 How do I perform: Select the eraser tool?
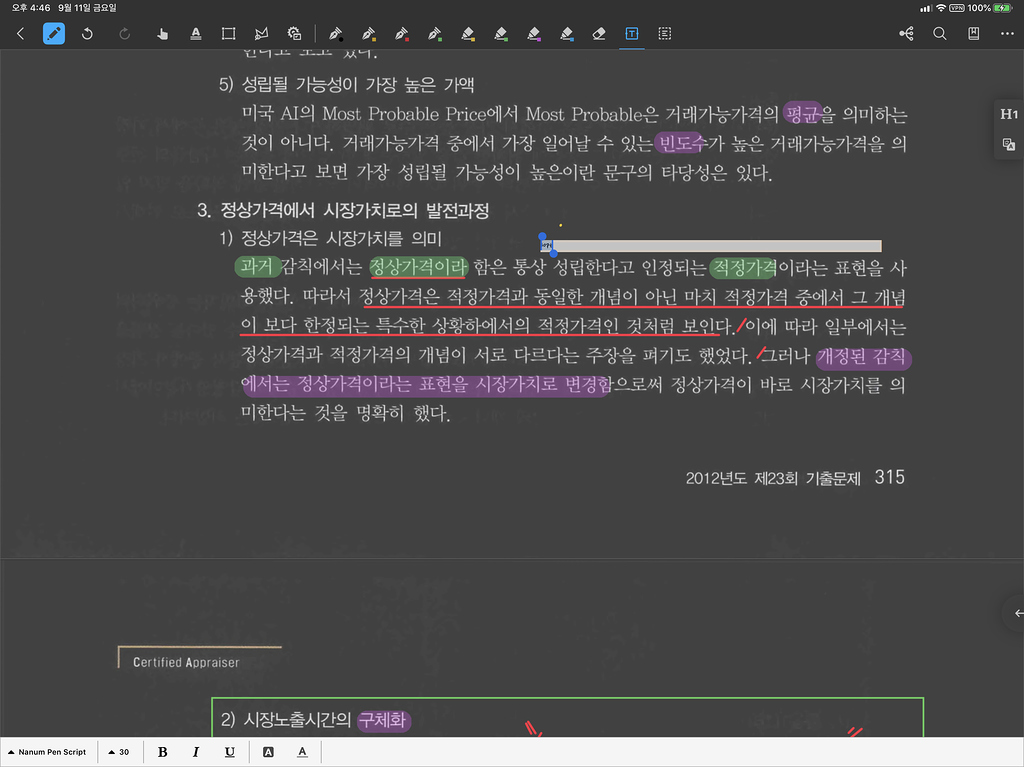599,33
